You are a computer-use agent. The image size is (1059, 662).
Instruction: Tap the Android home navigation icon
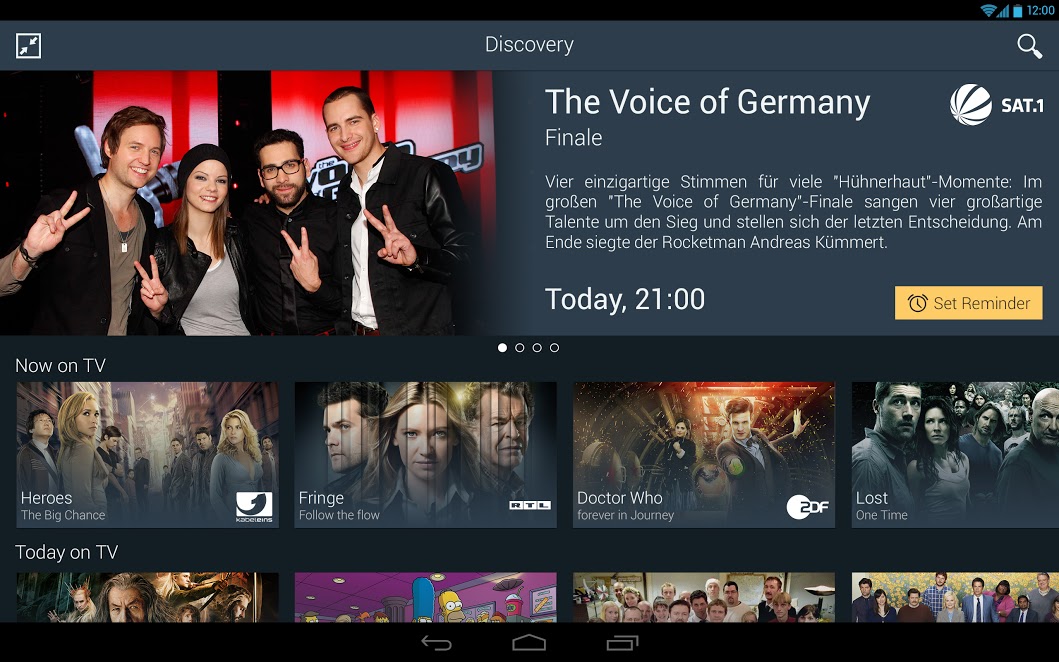click(x=529, y=642)
